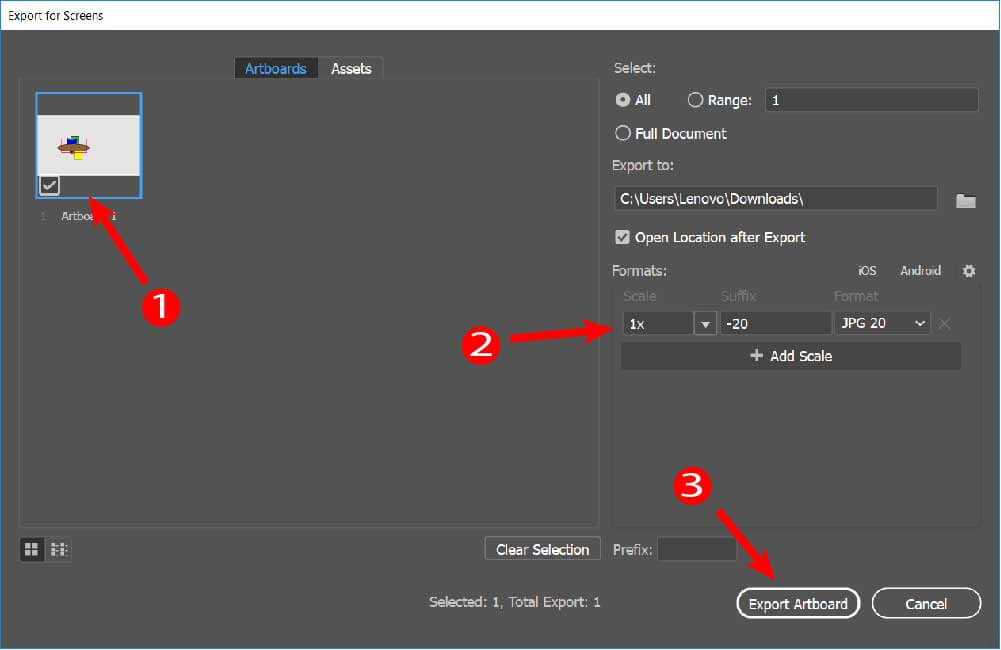The width and height of the screenshot is (1001, 650).
Task: Click the Prefix input field
Action: pyautogui.click(x=697, y=549)
